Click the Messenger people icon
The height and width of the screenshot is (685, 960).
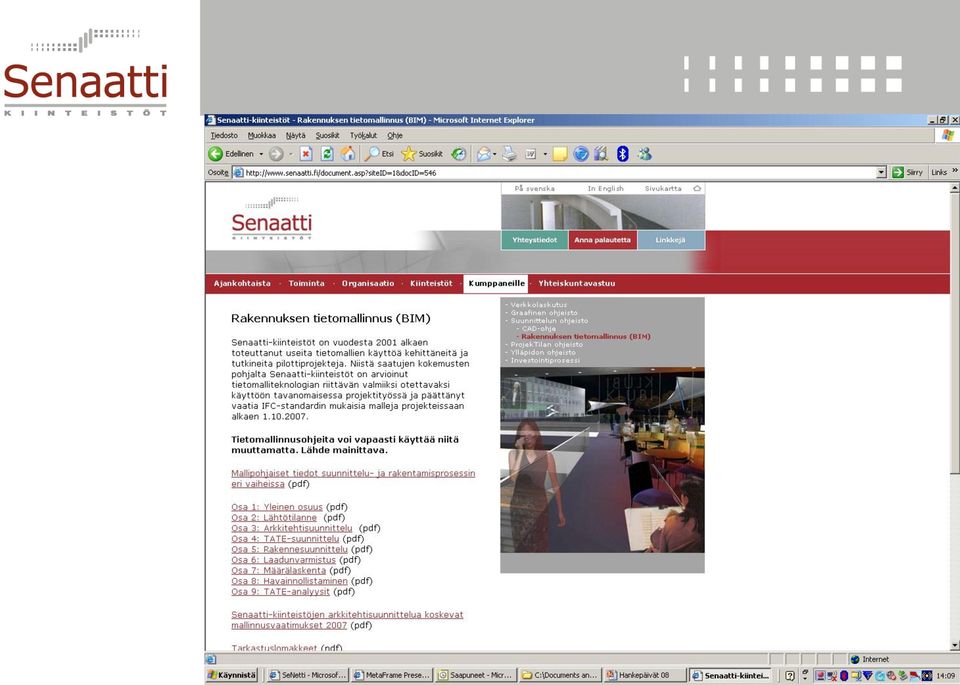pyautogui.click(x=644, y=154)
